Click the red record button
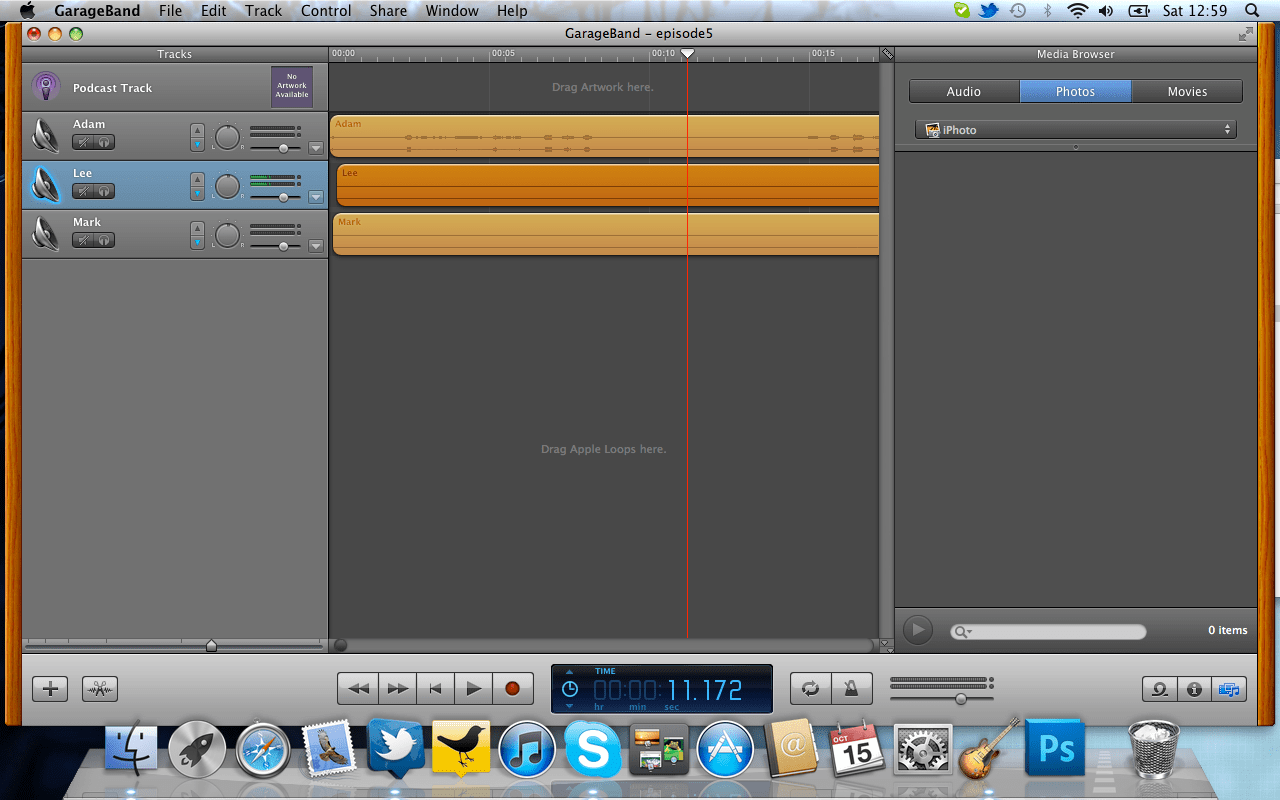The height and width of the screenshot is (800, 1280). [x=512, y=688]
